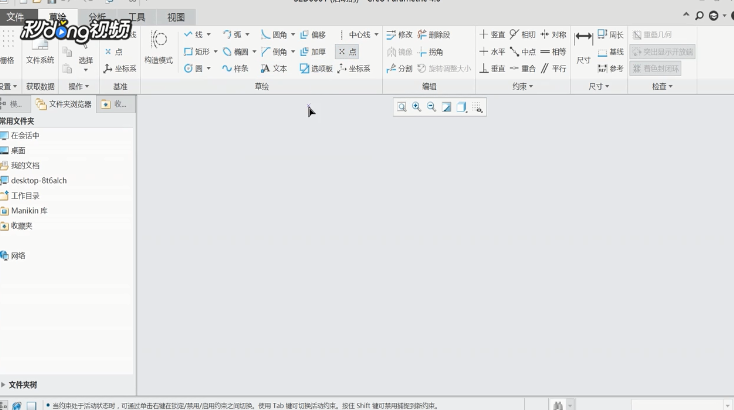Click the 删除段 (Delete Segment) tool
The width and height of the screenshot is (734, 410).
point(434,35)
